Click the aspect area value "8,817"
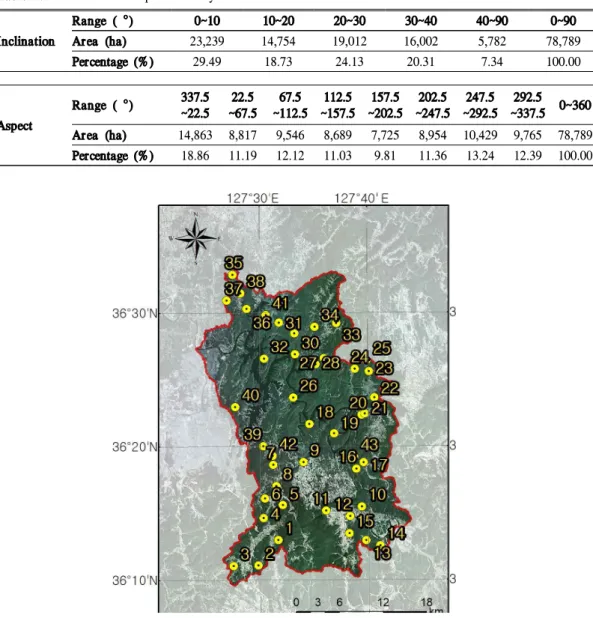This screenshot has width=593, height=618. 243,135
